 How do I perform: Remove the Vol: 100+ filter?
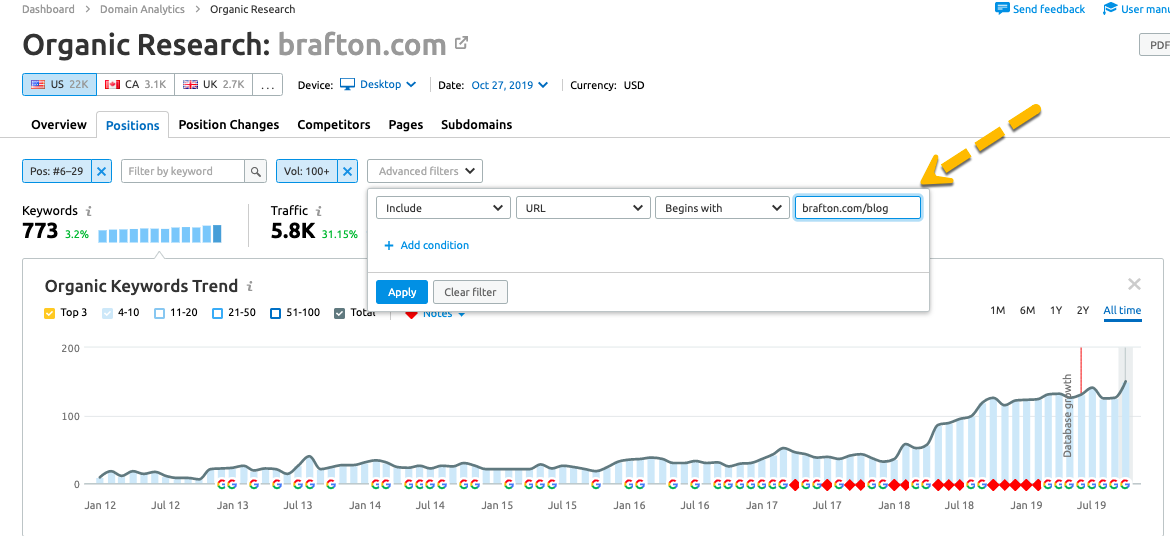coord(347,171)
